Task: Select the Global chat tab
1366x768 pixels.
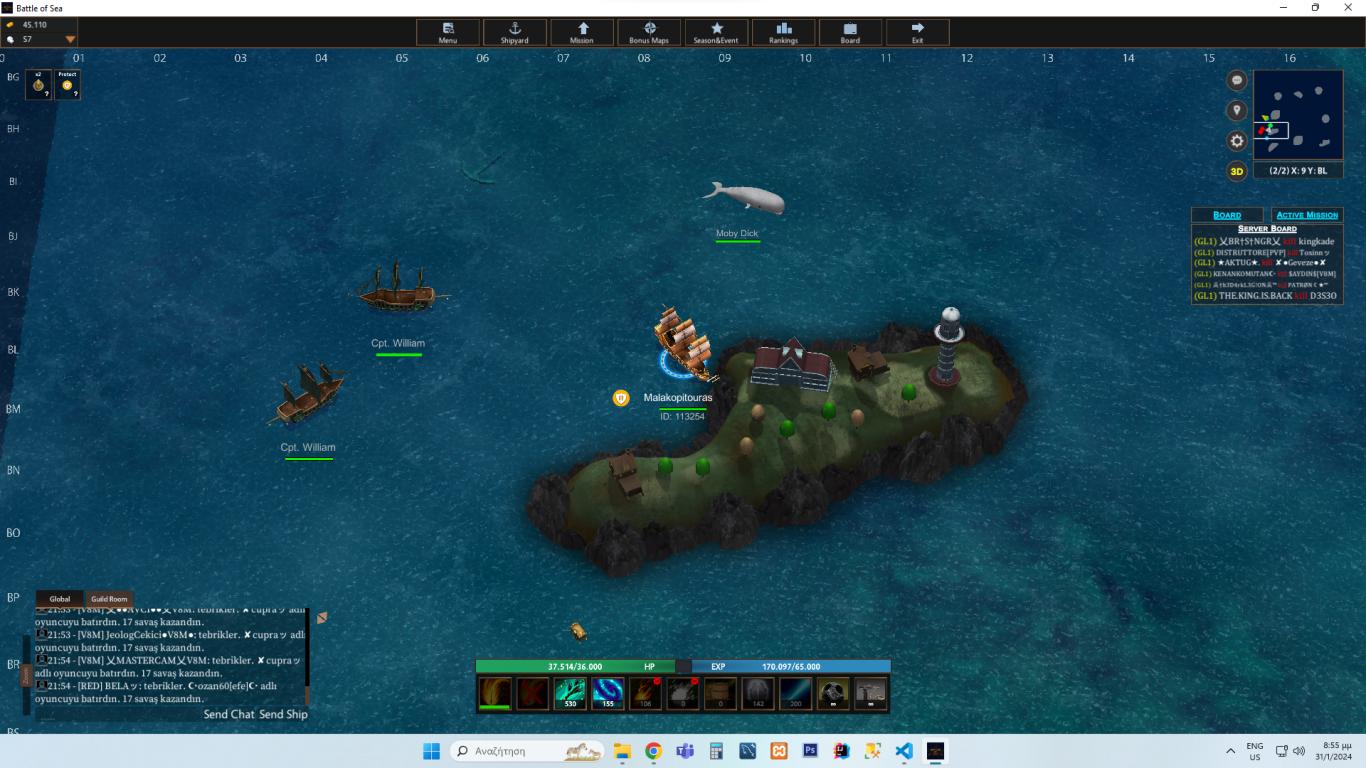Action: pos(60,599)
